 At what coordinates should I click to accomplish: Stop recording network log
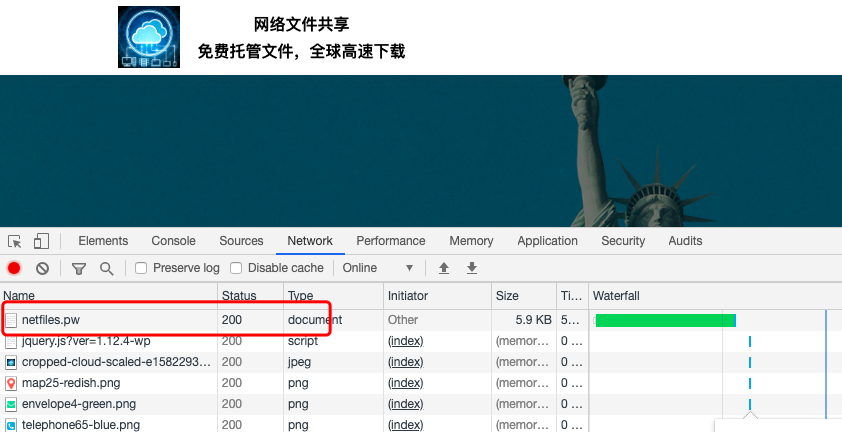[14, 268]
